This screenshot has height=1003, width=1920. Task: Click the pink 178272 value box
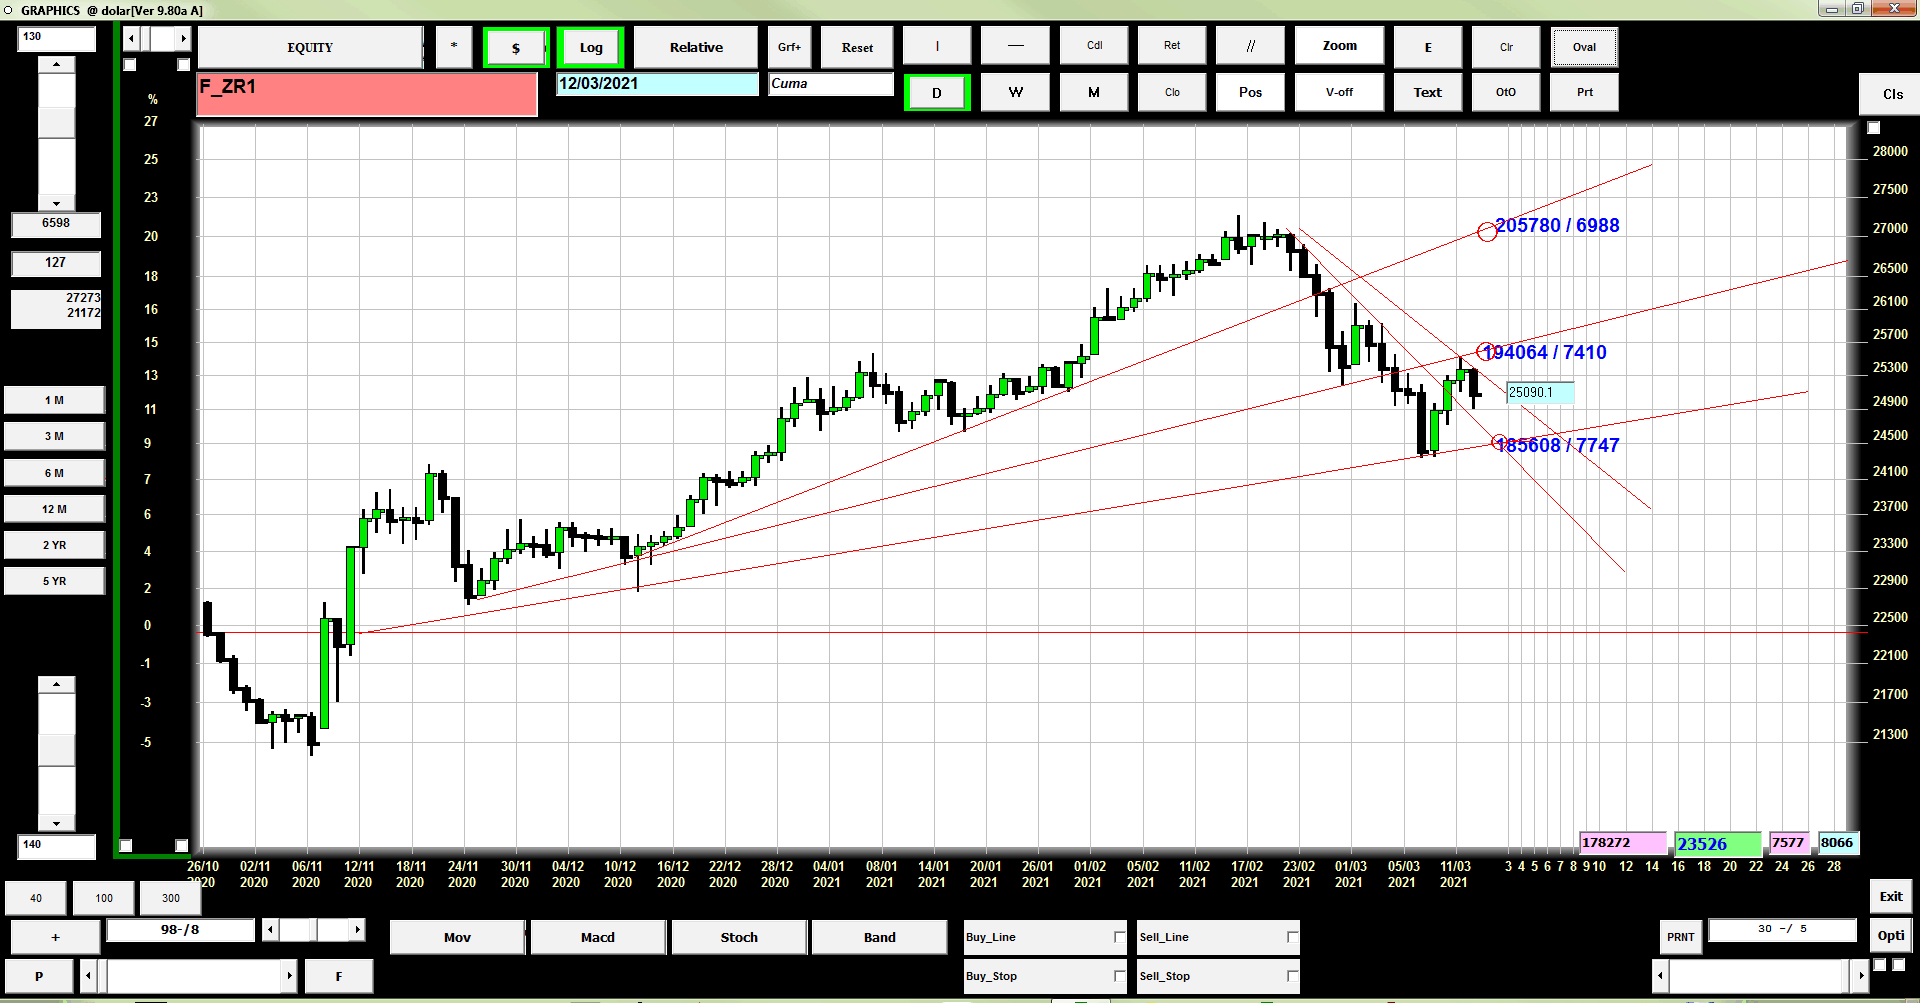pos(1623,843)
